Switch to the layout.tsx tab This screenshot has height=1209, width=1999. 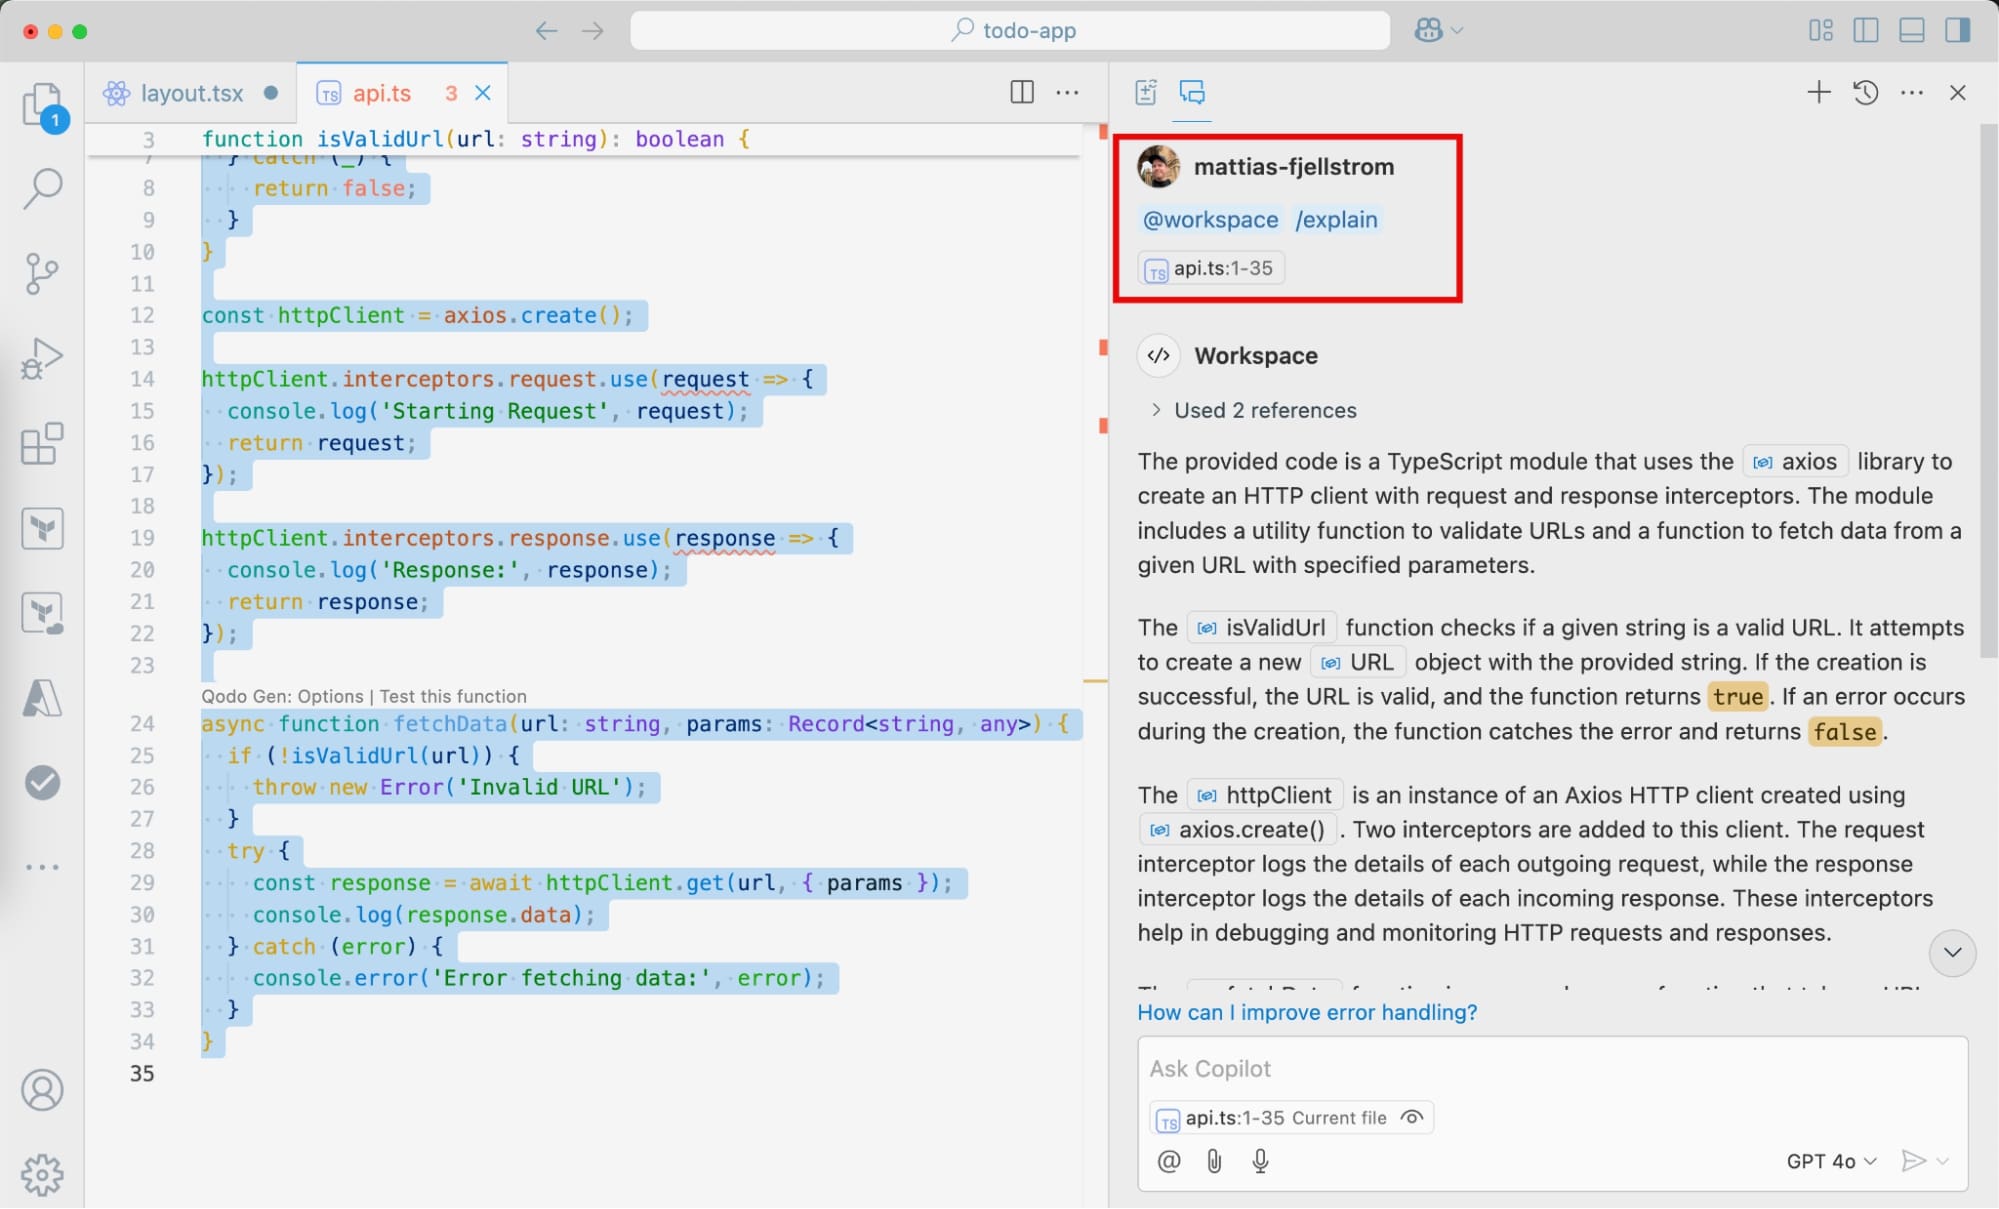coord(191,93)
